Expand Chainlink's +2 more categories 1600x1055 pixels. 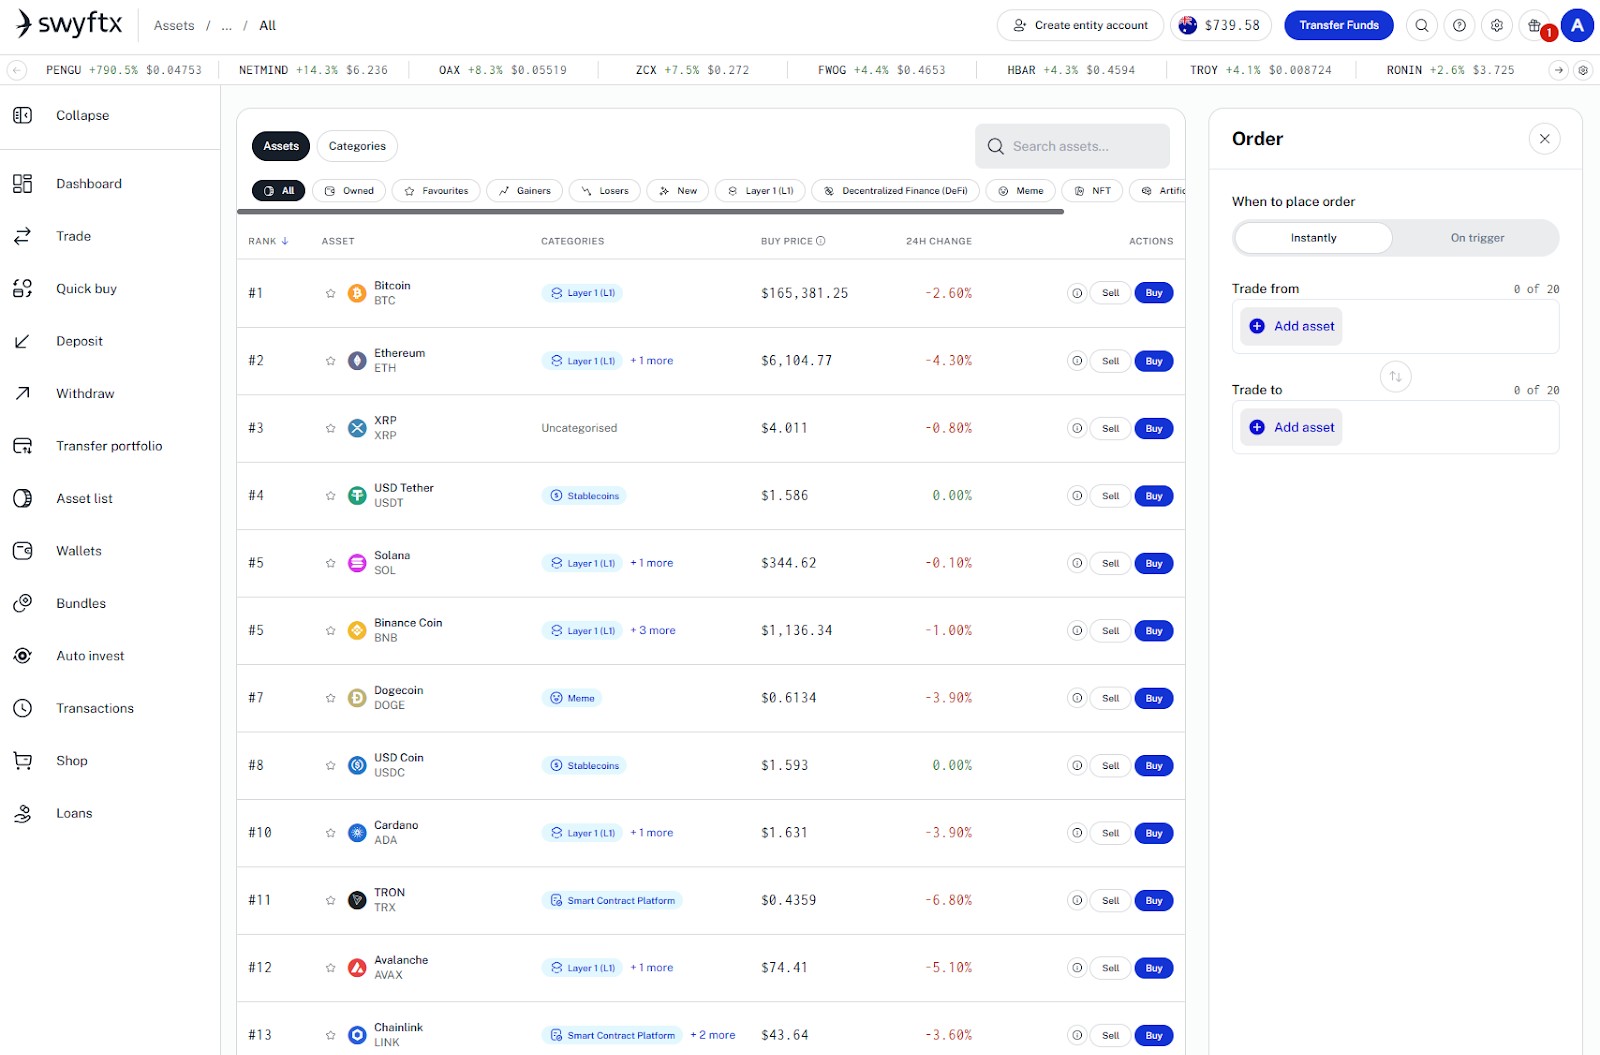pyautogui.click(x=713, y=1035)
